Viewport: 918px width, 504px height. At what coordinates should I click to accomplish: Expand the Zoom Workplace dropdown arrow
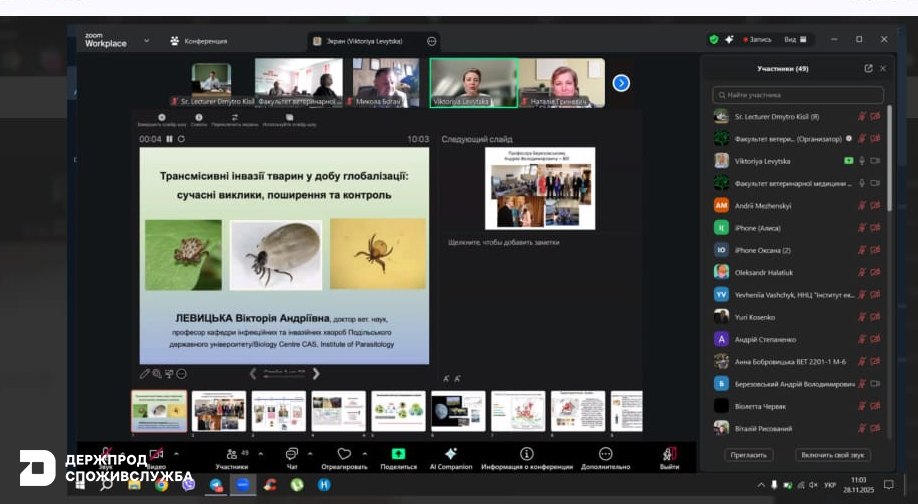pos(147,40)
